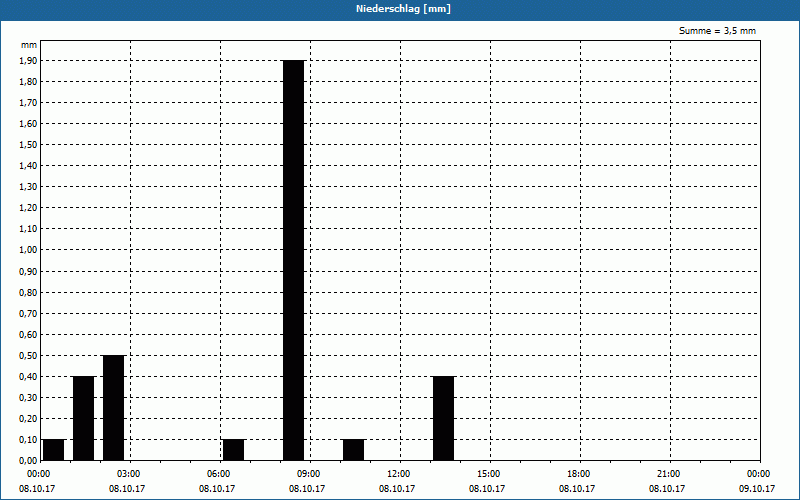
Task: Select the 0,10 y-axis label
Action: [x=28, y=440]
